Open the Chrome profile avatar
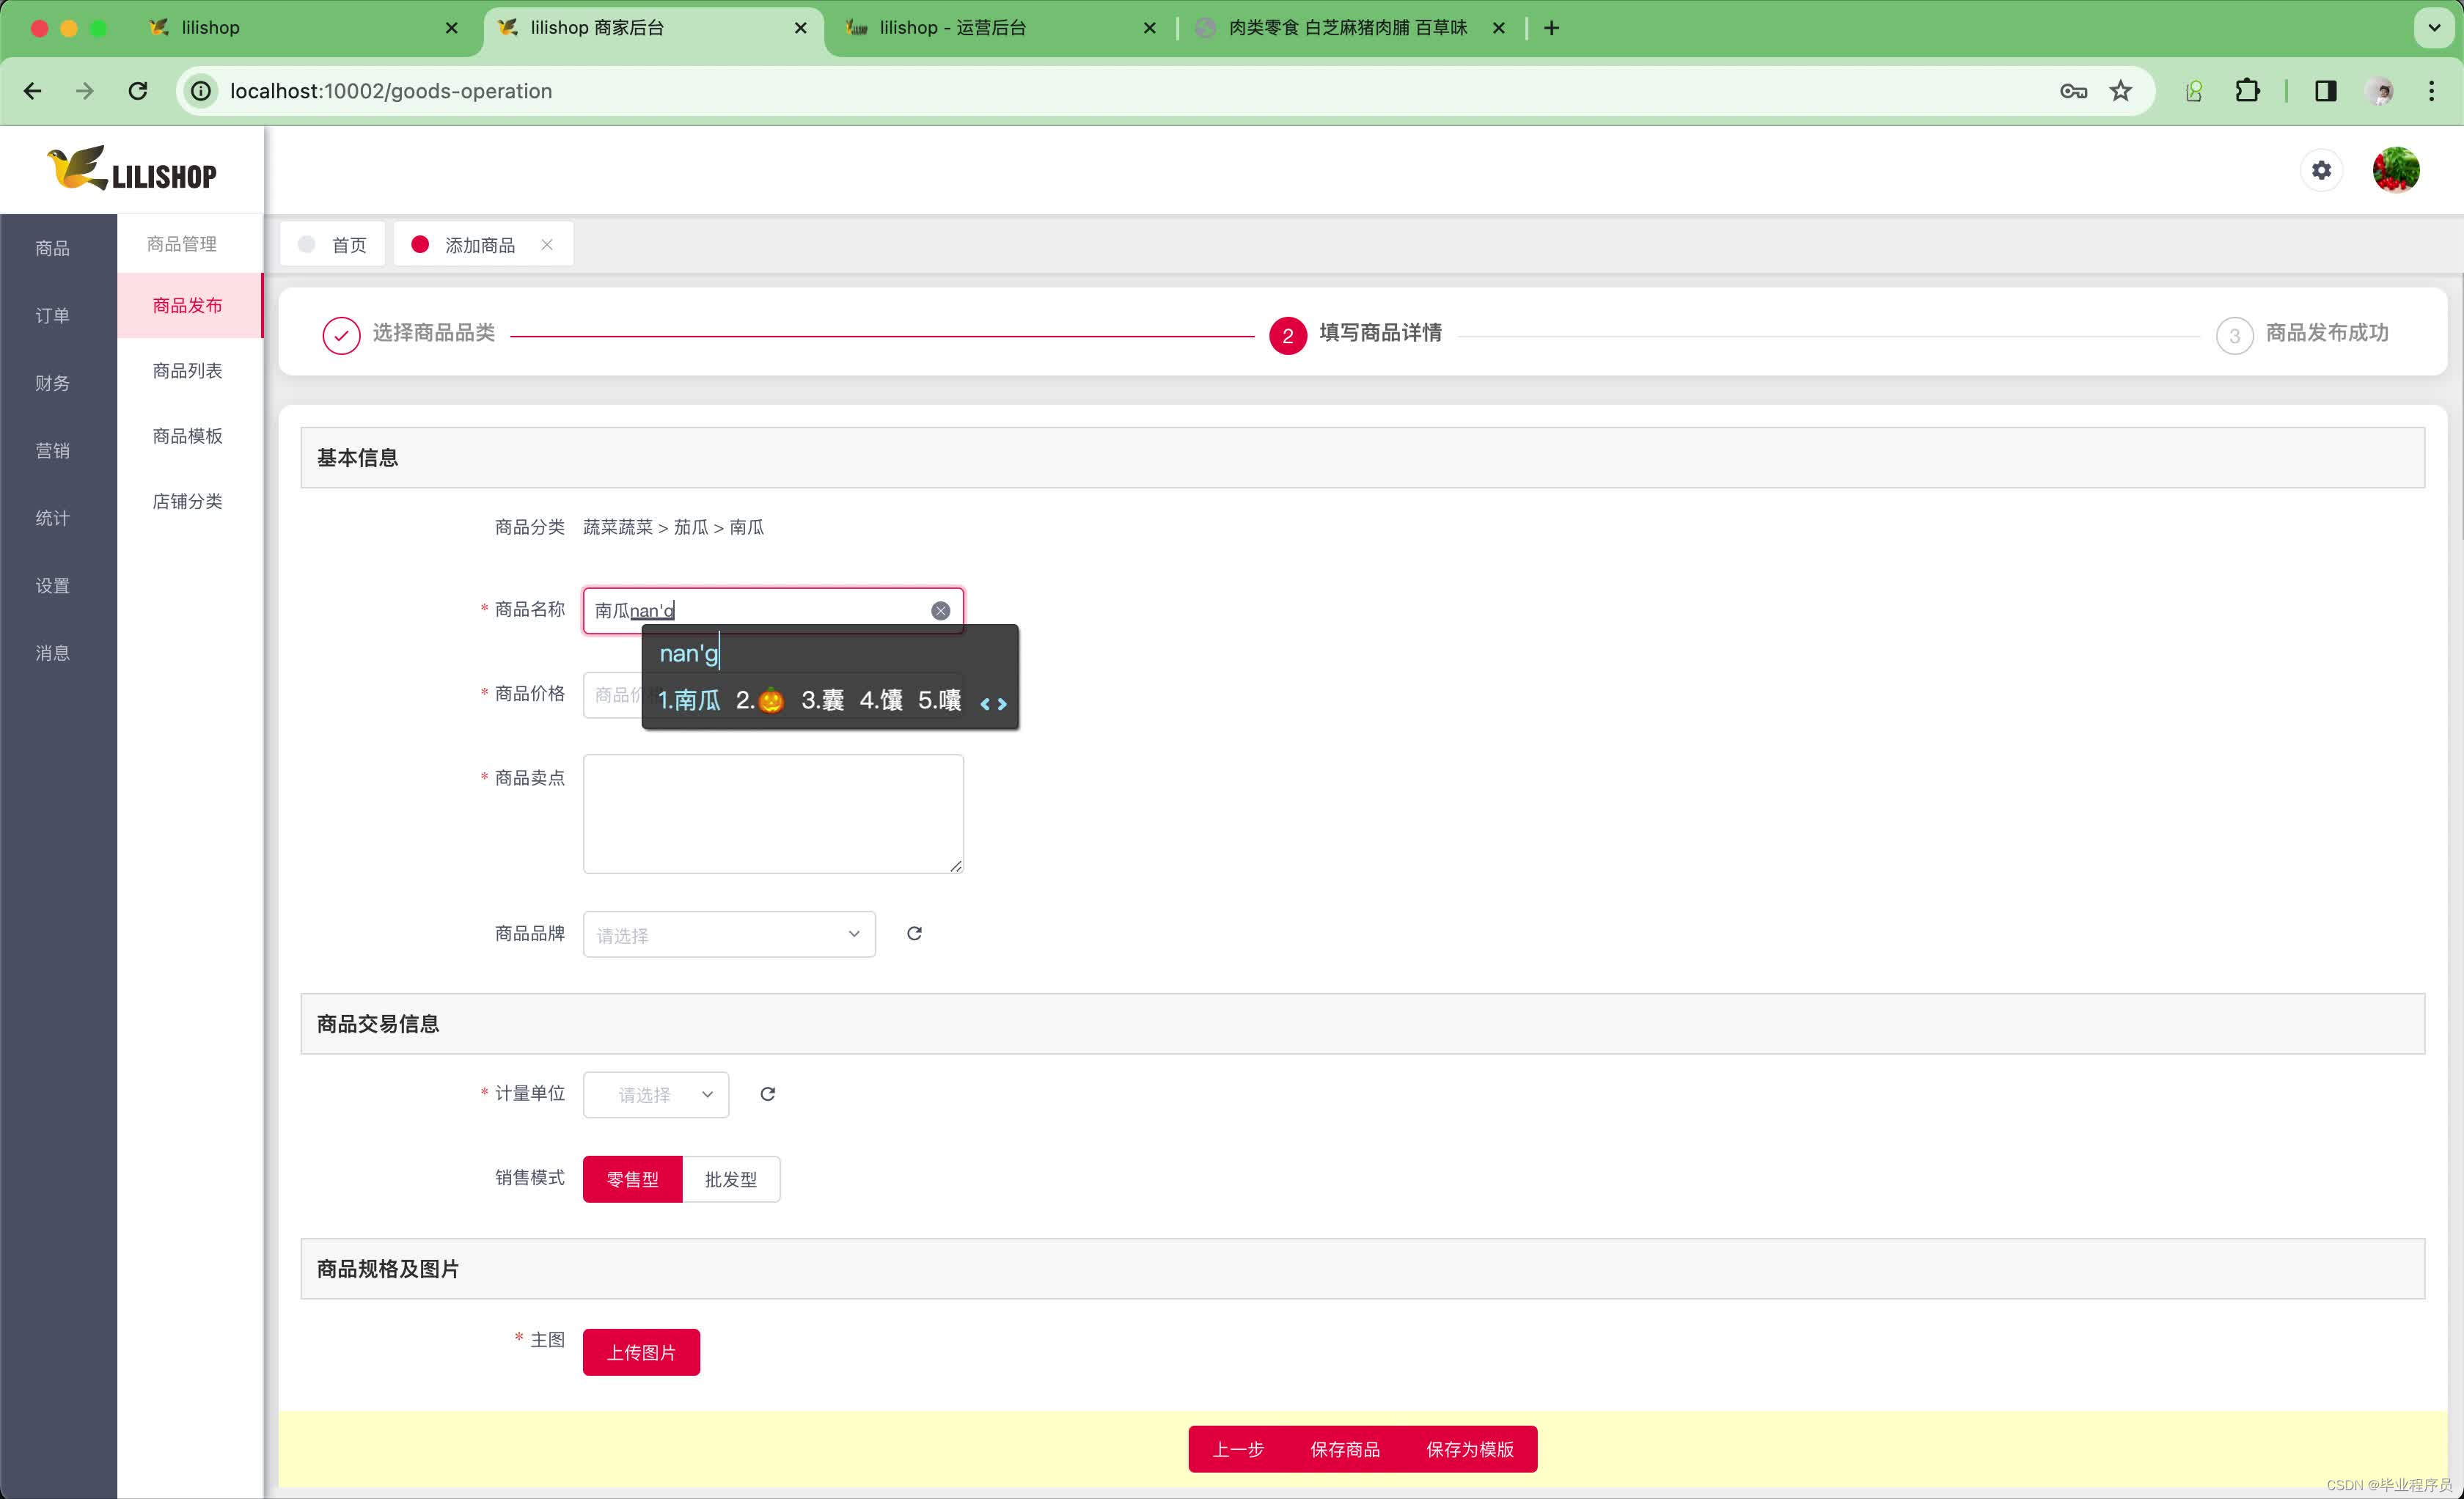Image resolution: width=2464 pixels, height=1499 pixels. (x=2380, y=91)
